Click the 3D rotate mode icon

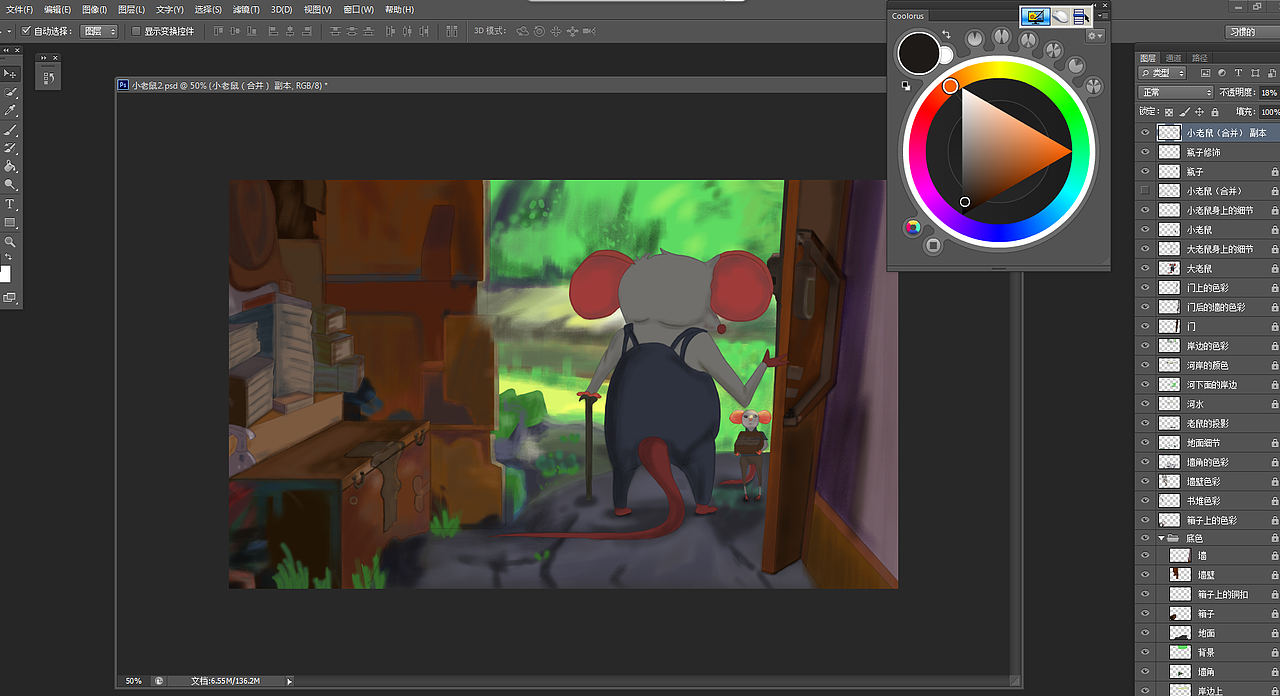(522, 31)
